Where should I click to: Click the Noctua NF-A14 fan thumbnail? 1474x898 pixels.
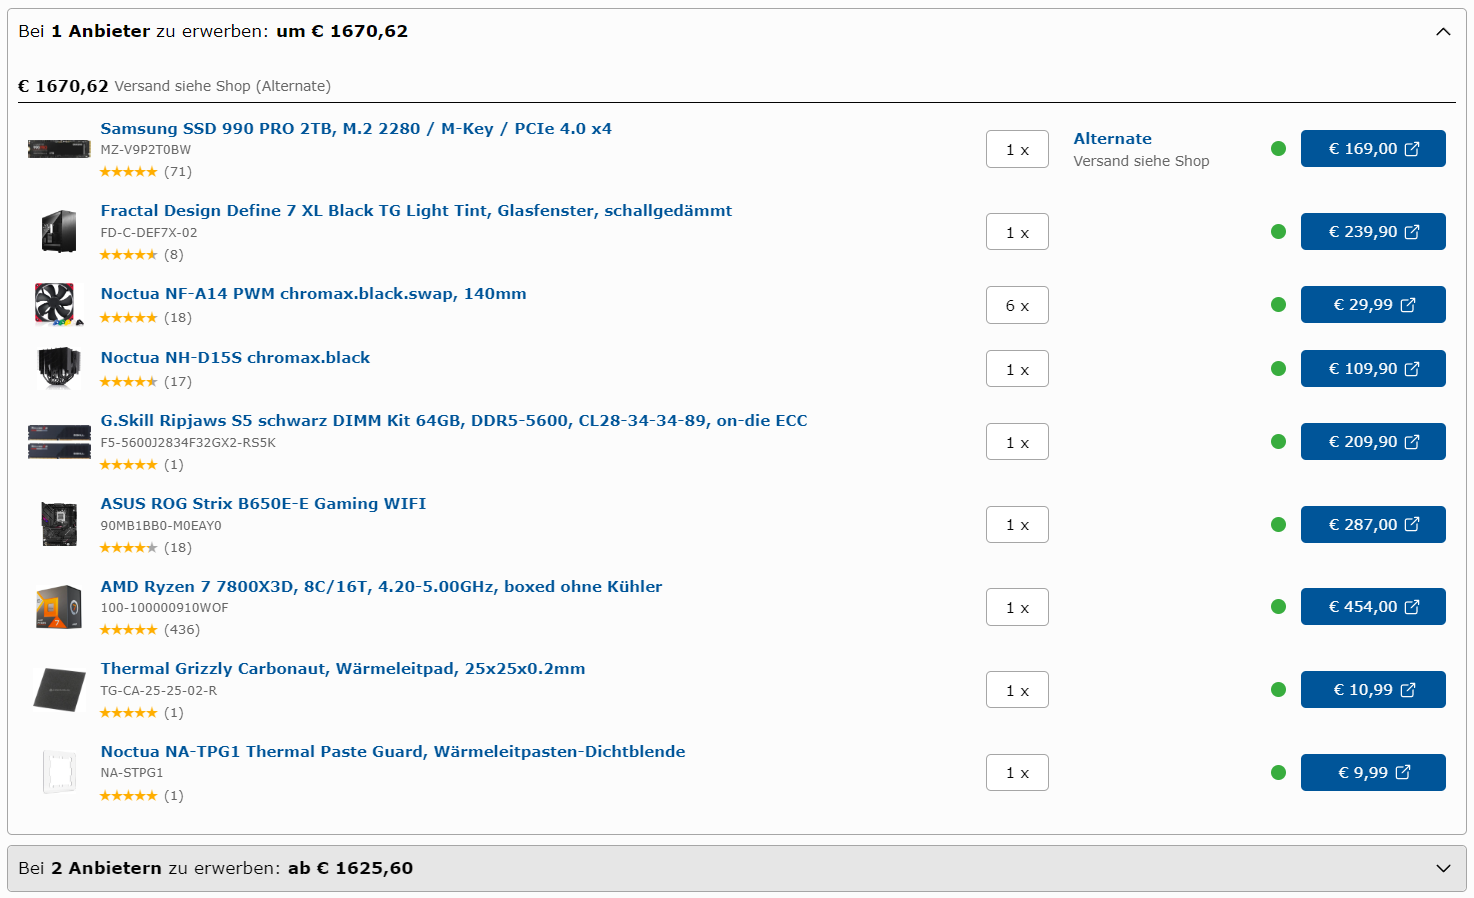click(58, 304)
